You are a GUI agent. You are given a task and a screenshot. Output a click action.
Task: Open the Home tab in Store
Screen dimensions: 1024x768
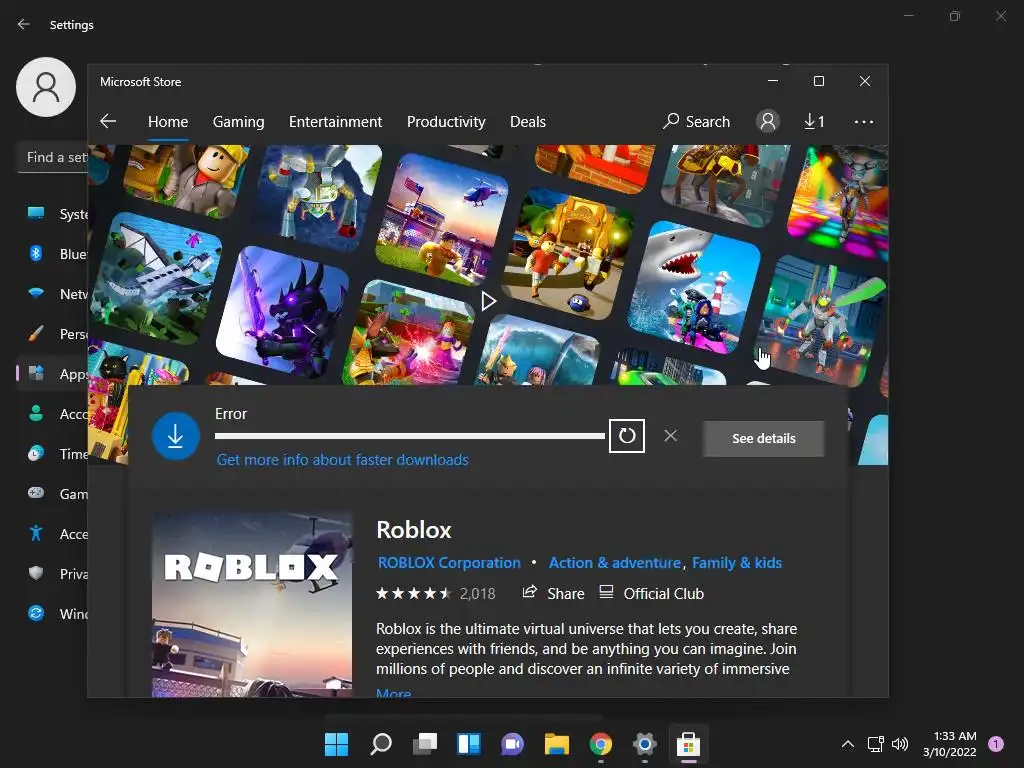(x=168, y=121)
